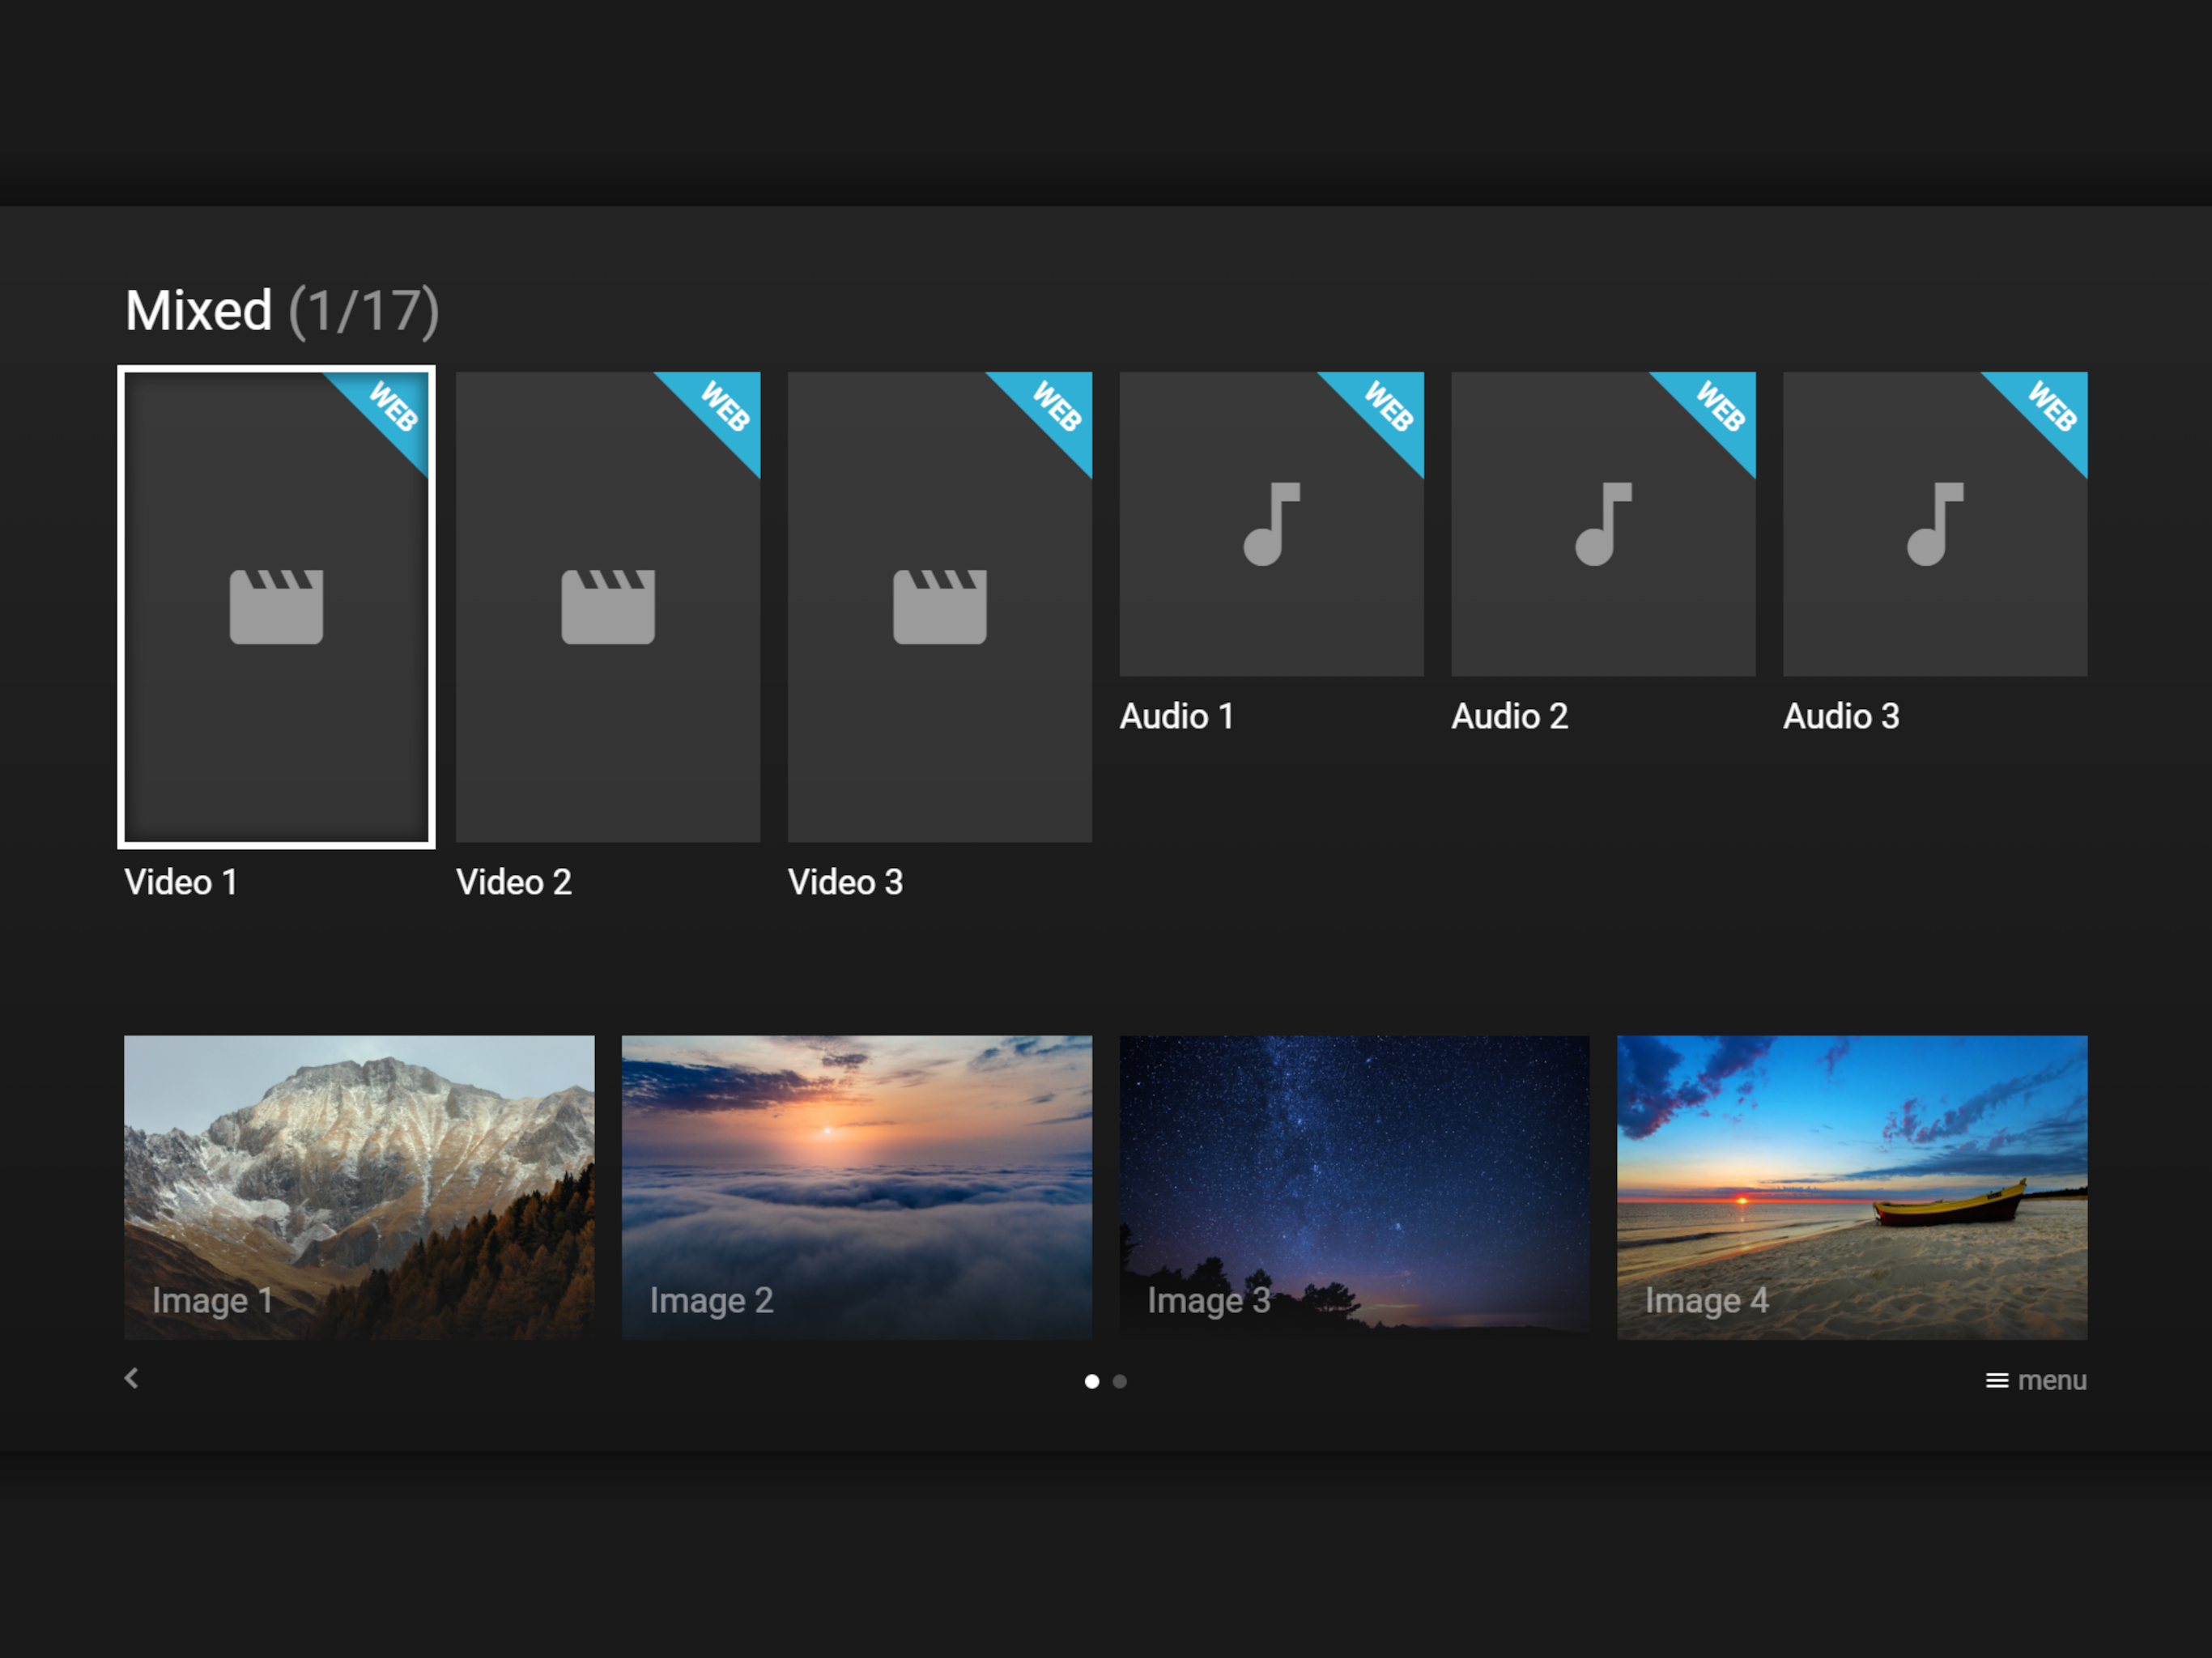The height and width of the screenshot is (1658, 2212).
Task: Open the Image 4 beach boat thumbnail
Action: click(1851, 1186)
